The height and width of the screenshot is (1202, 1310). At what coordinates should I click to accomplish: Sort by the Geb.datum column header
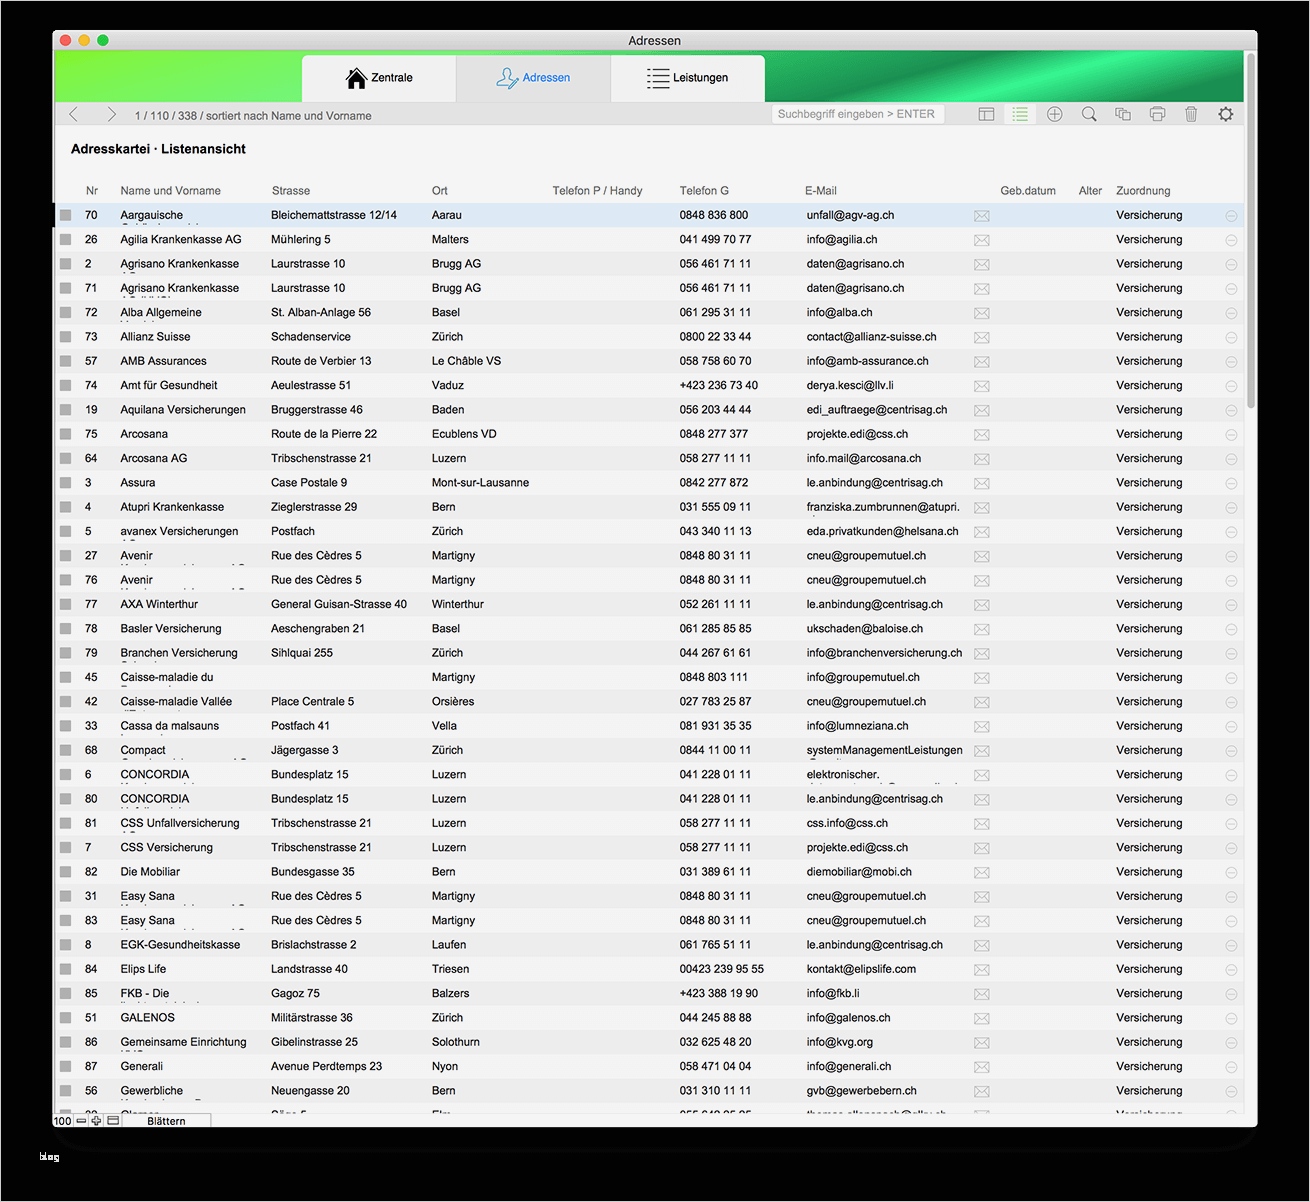(1028, 191)
